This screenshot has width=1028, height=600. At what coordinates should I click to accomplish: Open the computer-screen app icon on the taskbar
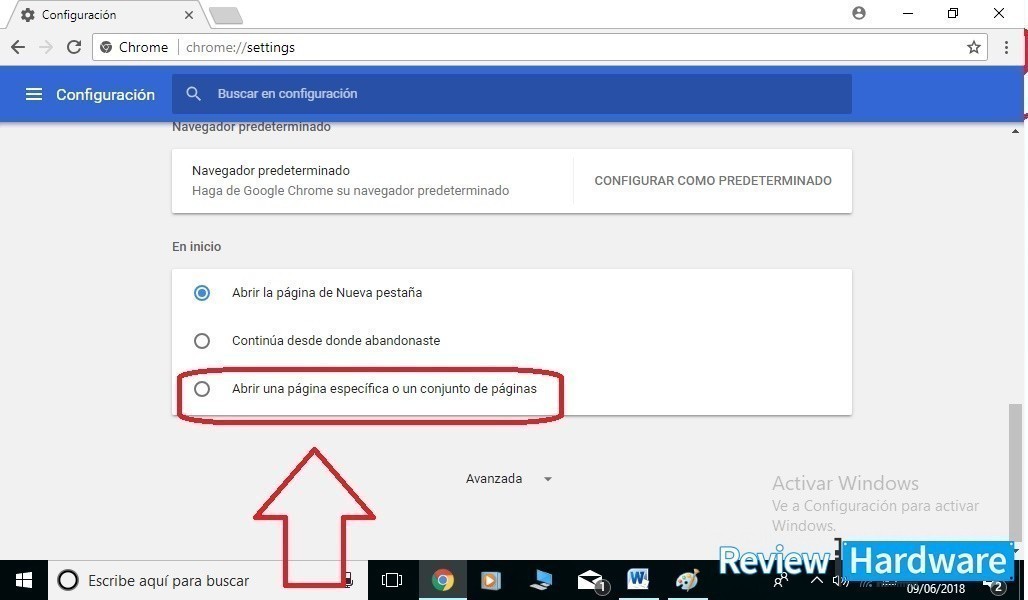(541, 580)
